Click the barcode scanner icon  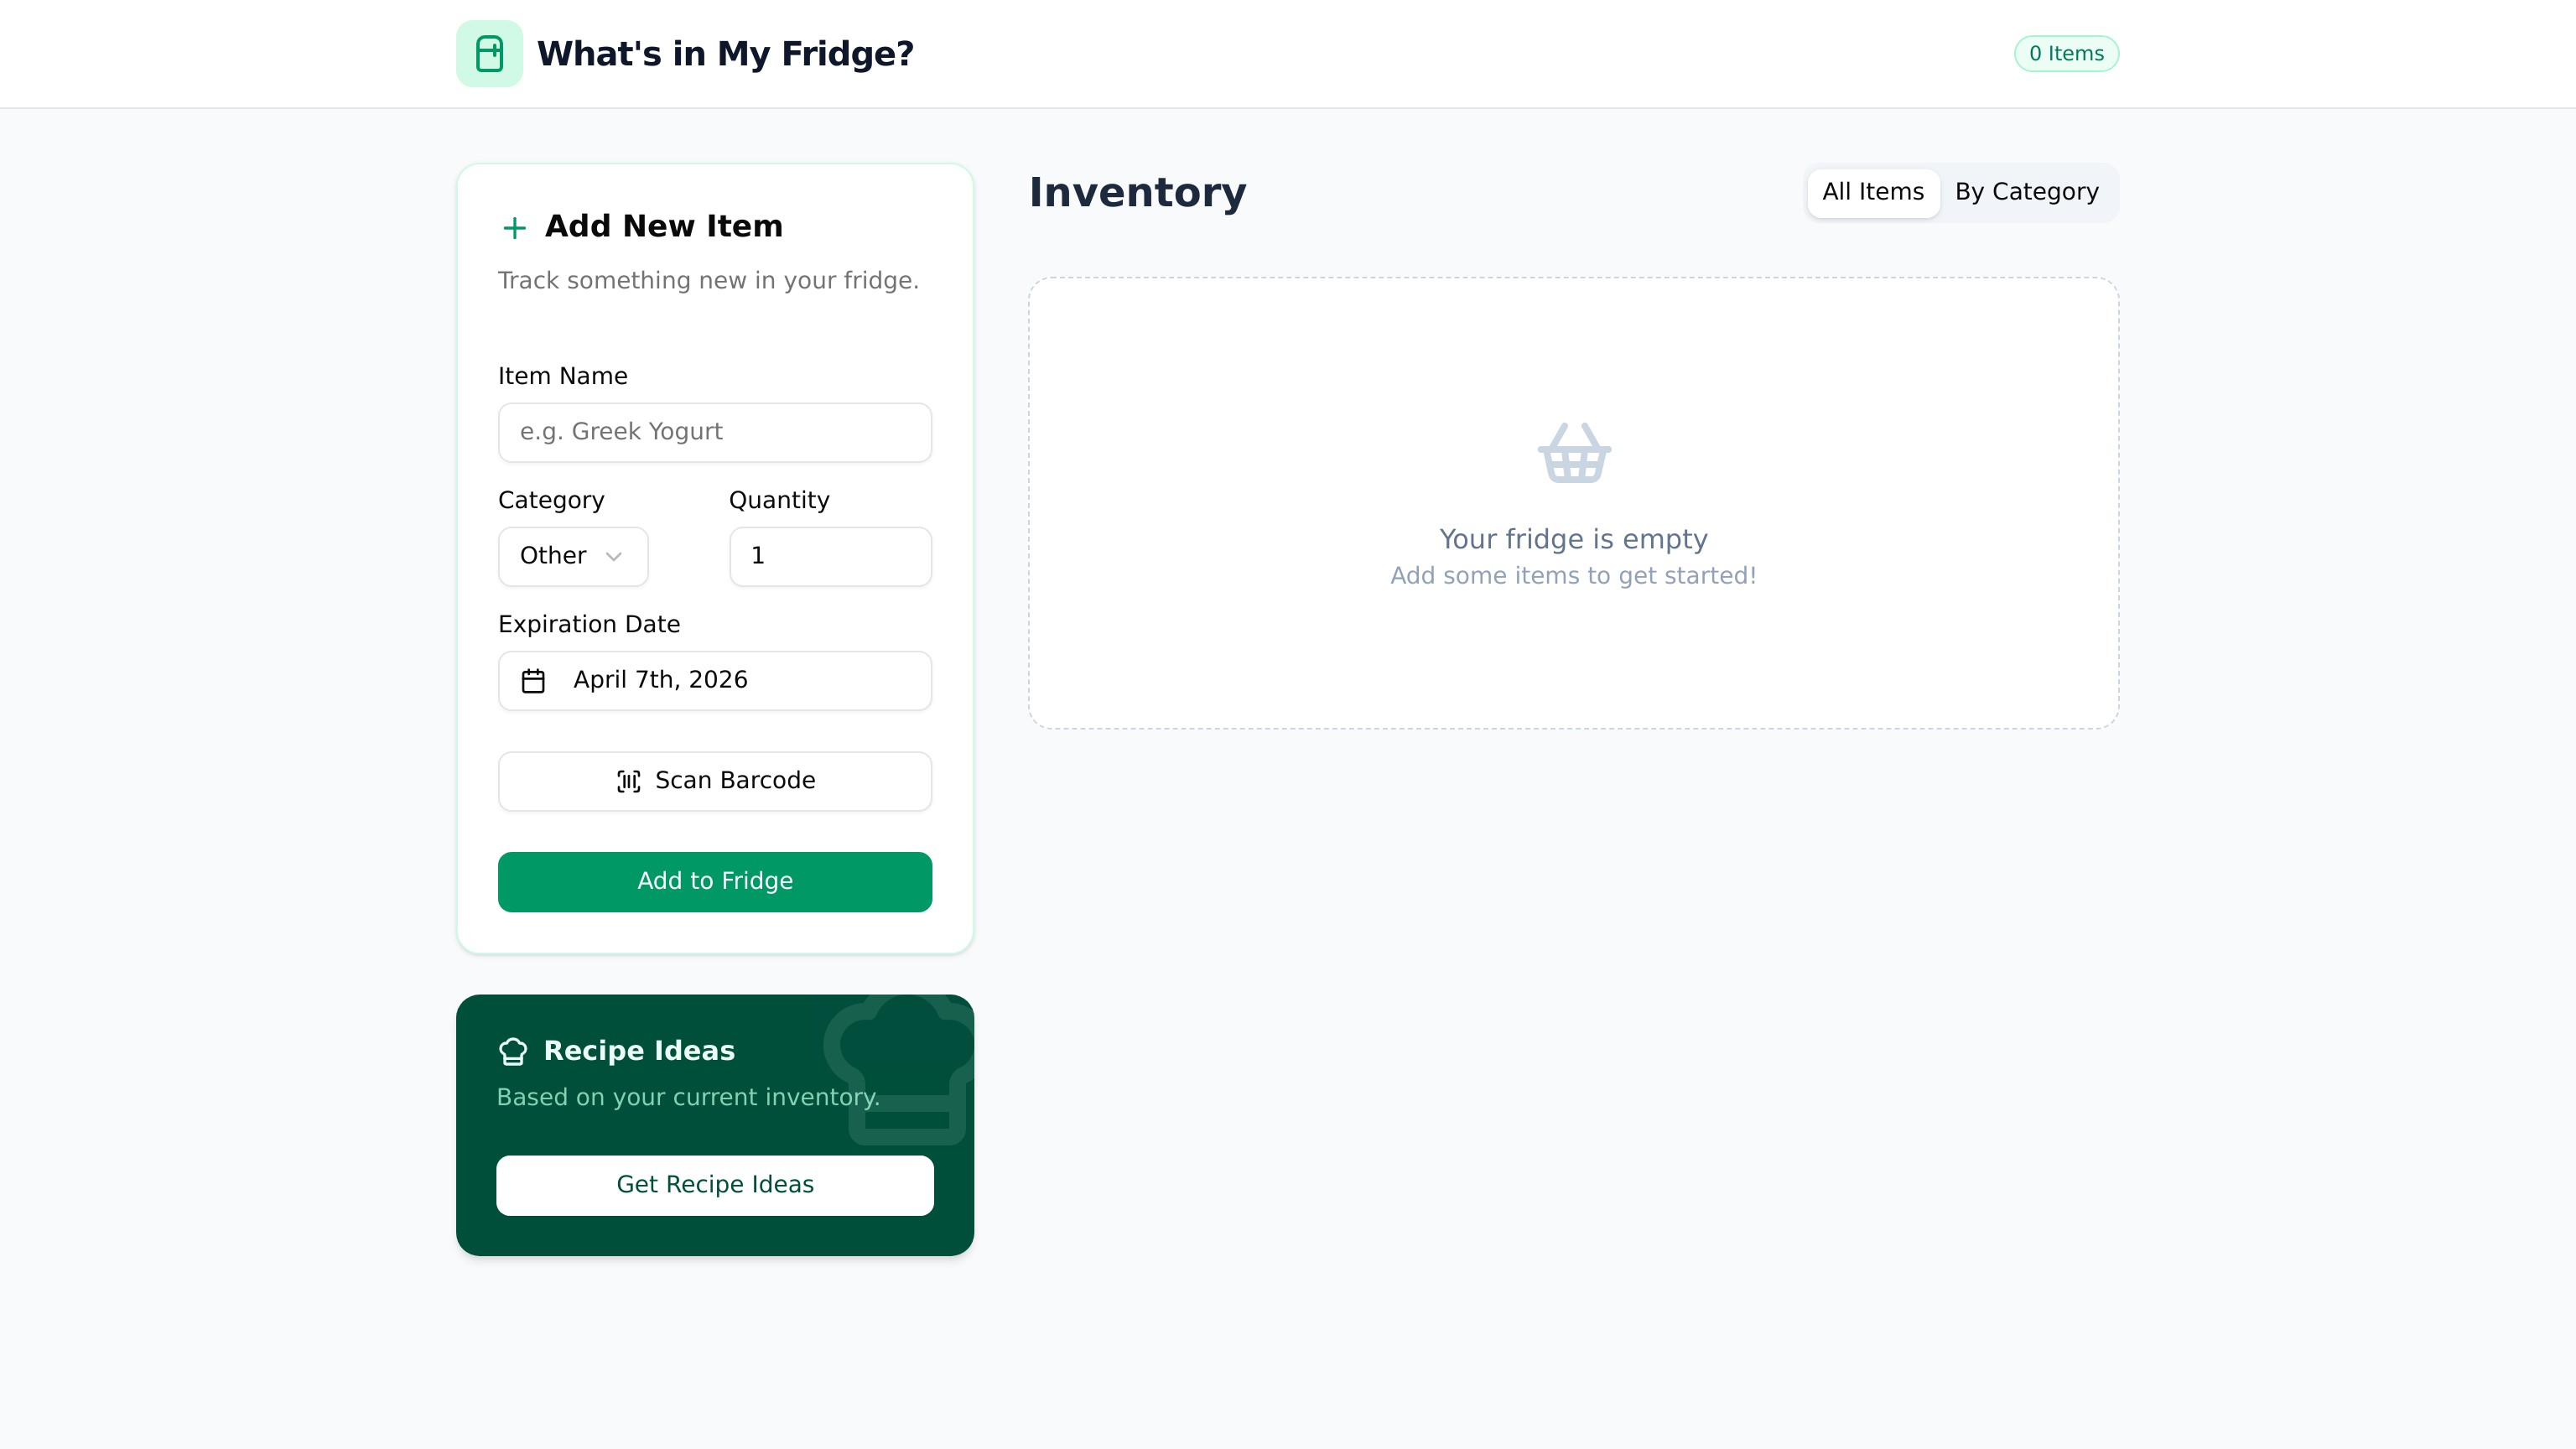click(x=628, y=781)
